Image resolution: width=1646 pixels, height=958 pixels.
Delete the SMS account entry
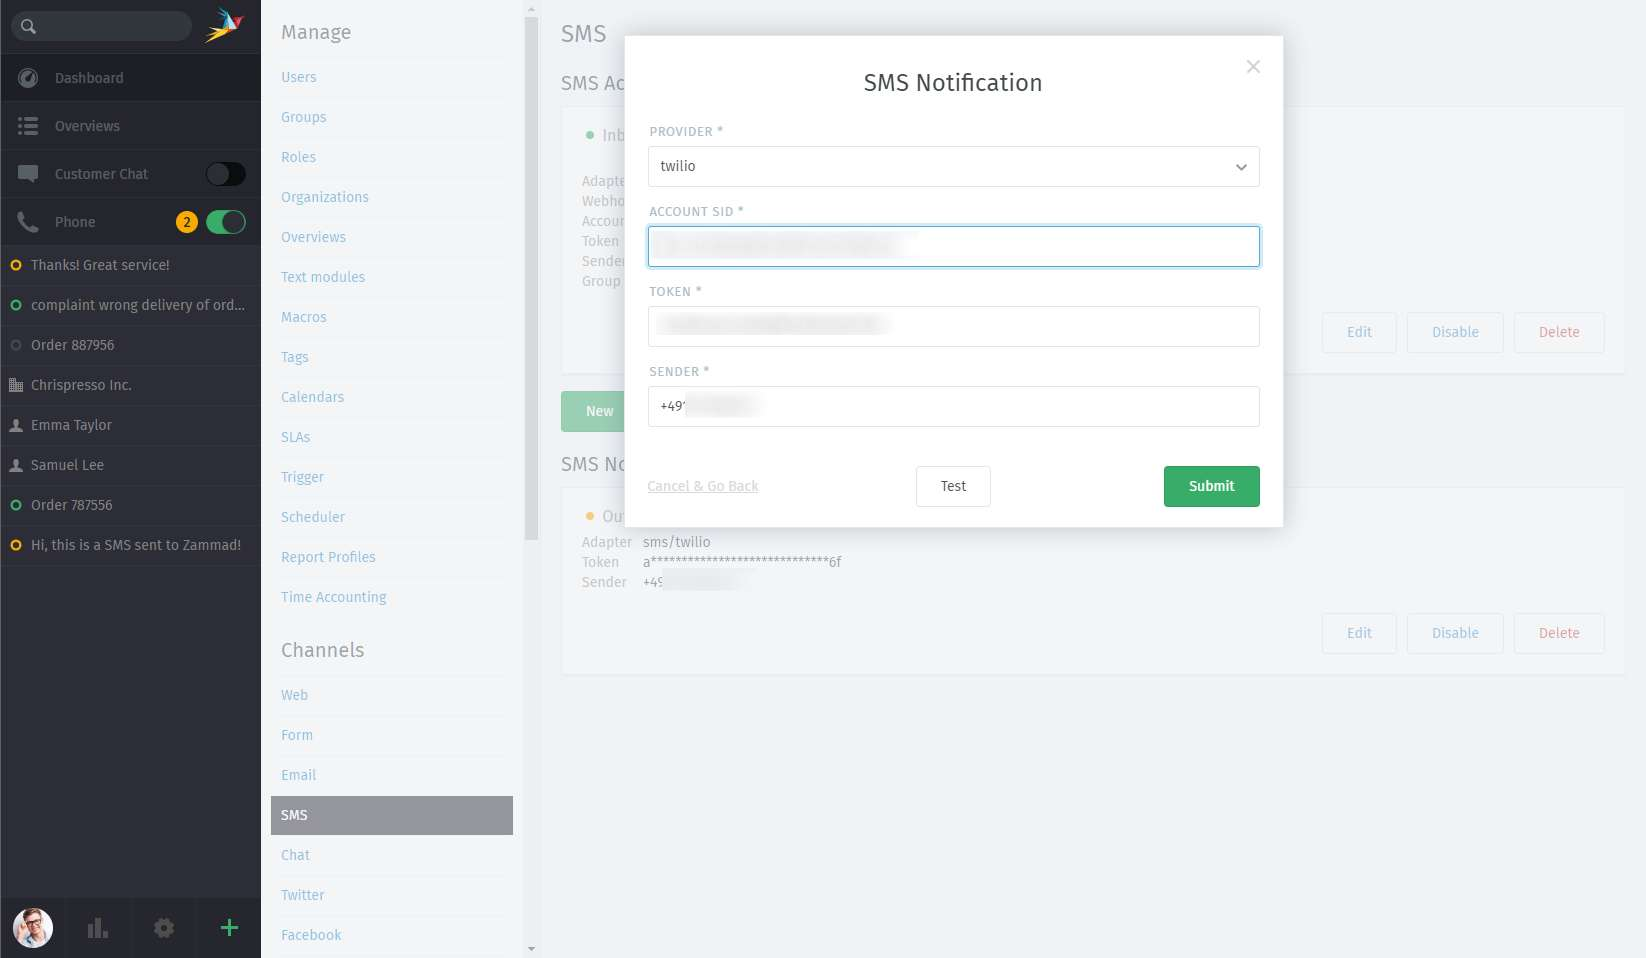coord(1559,332)
